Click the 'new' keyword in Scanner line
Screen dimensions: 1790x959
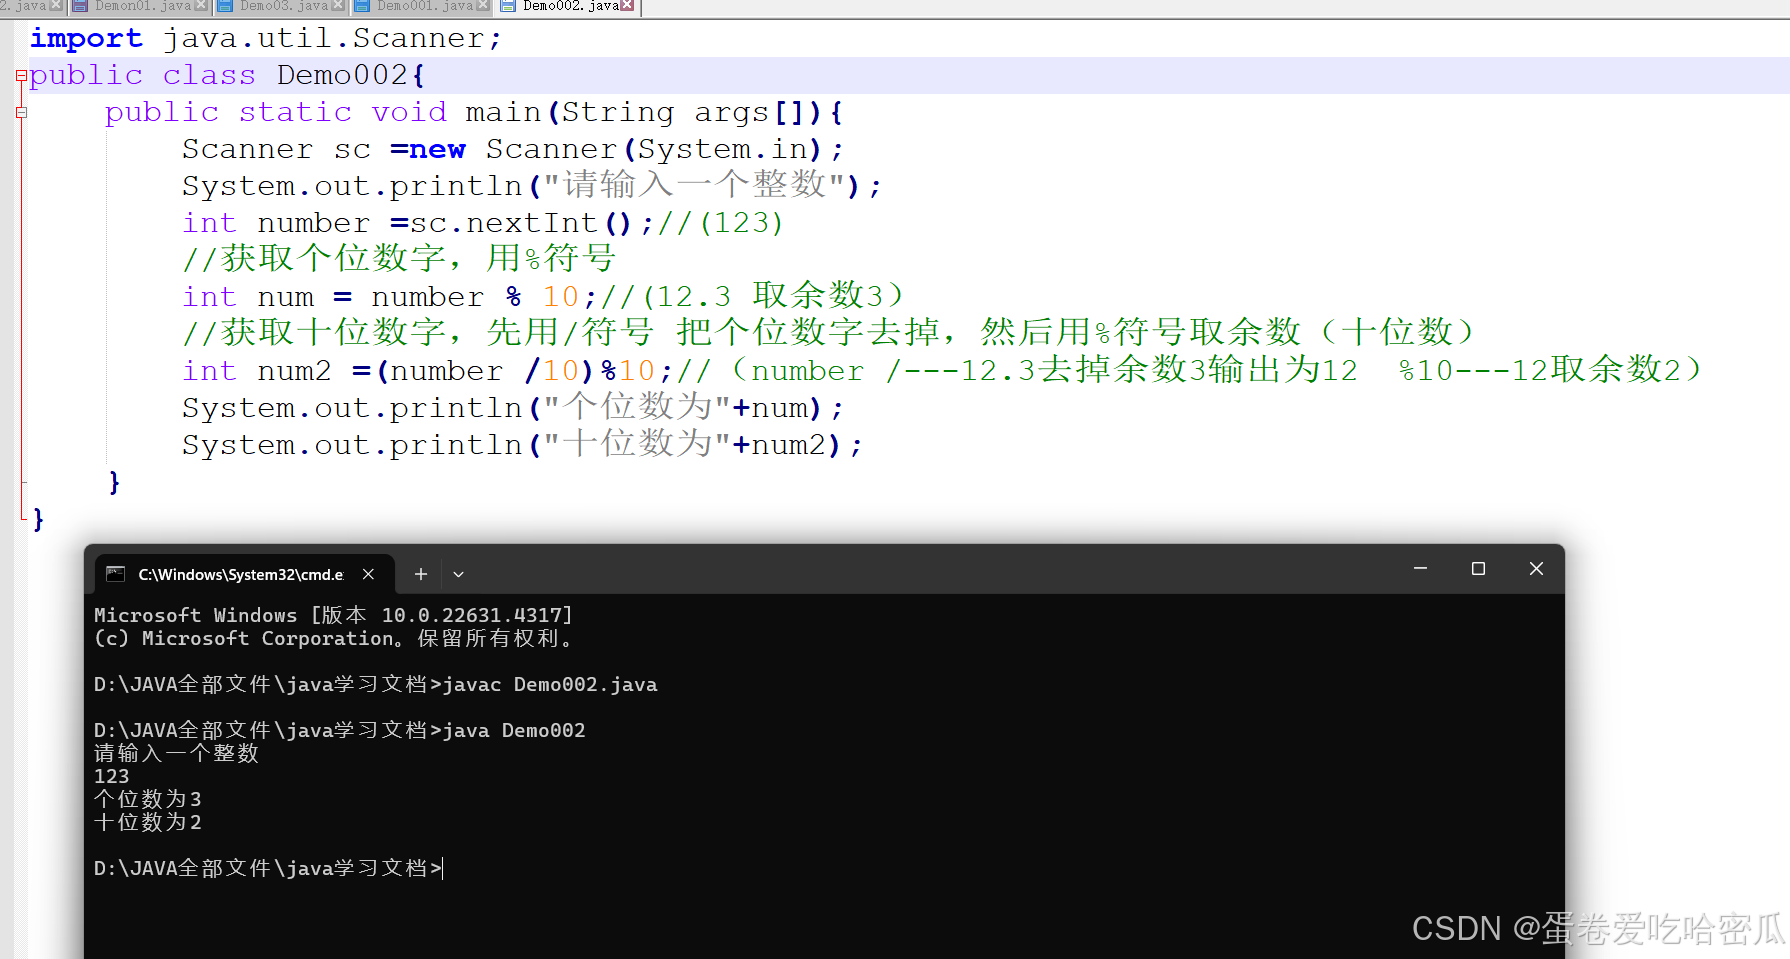coord(437,149)
